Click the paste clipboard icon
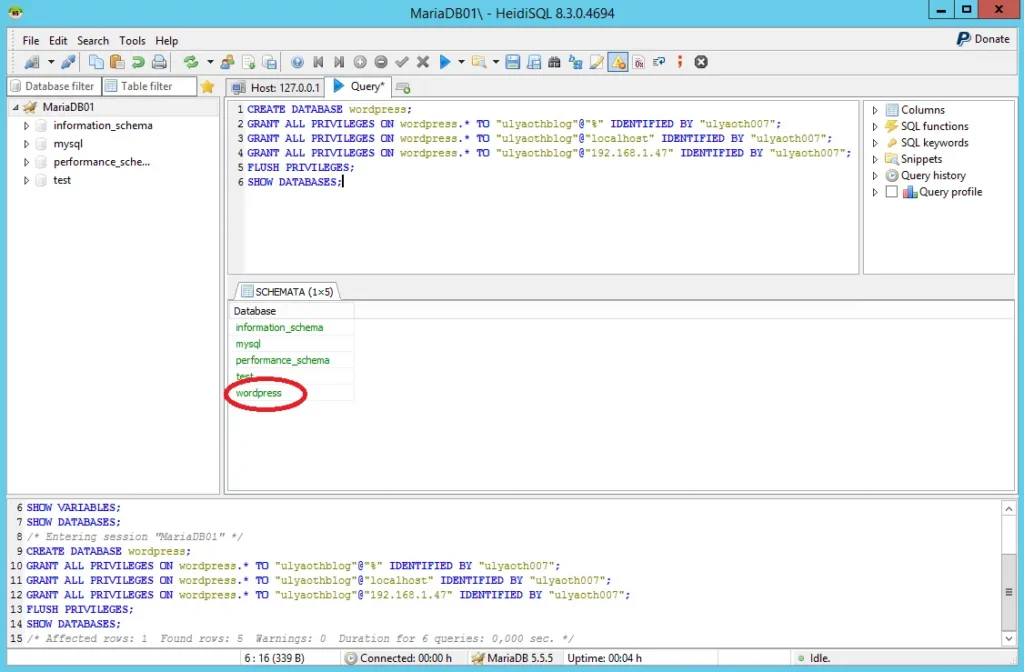Viewport: 1024px width, 672px height. pos(117,62)
